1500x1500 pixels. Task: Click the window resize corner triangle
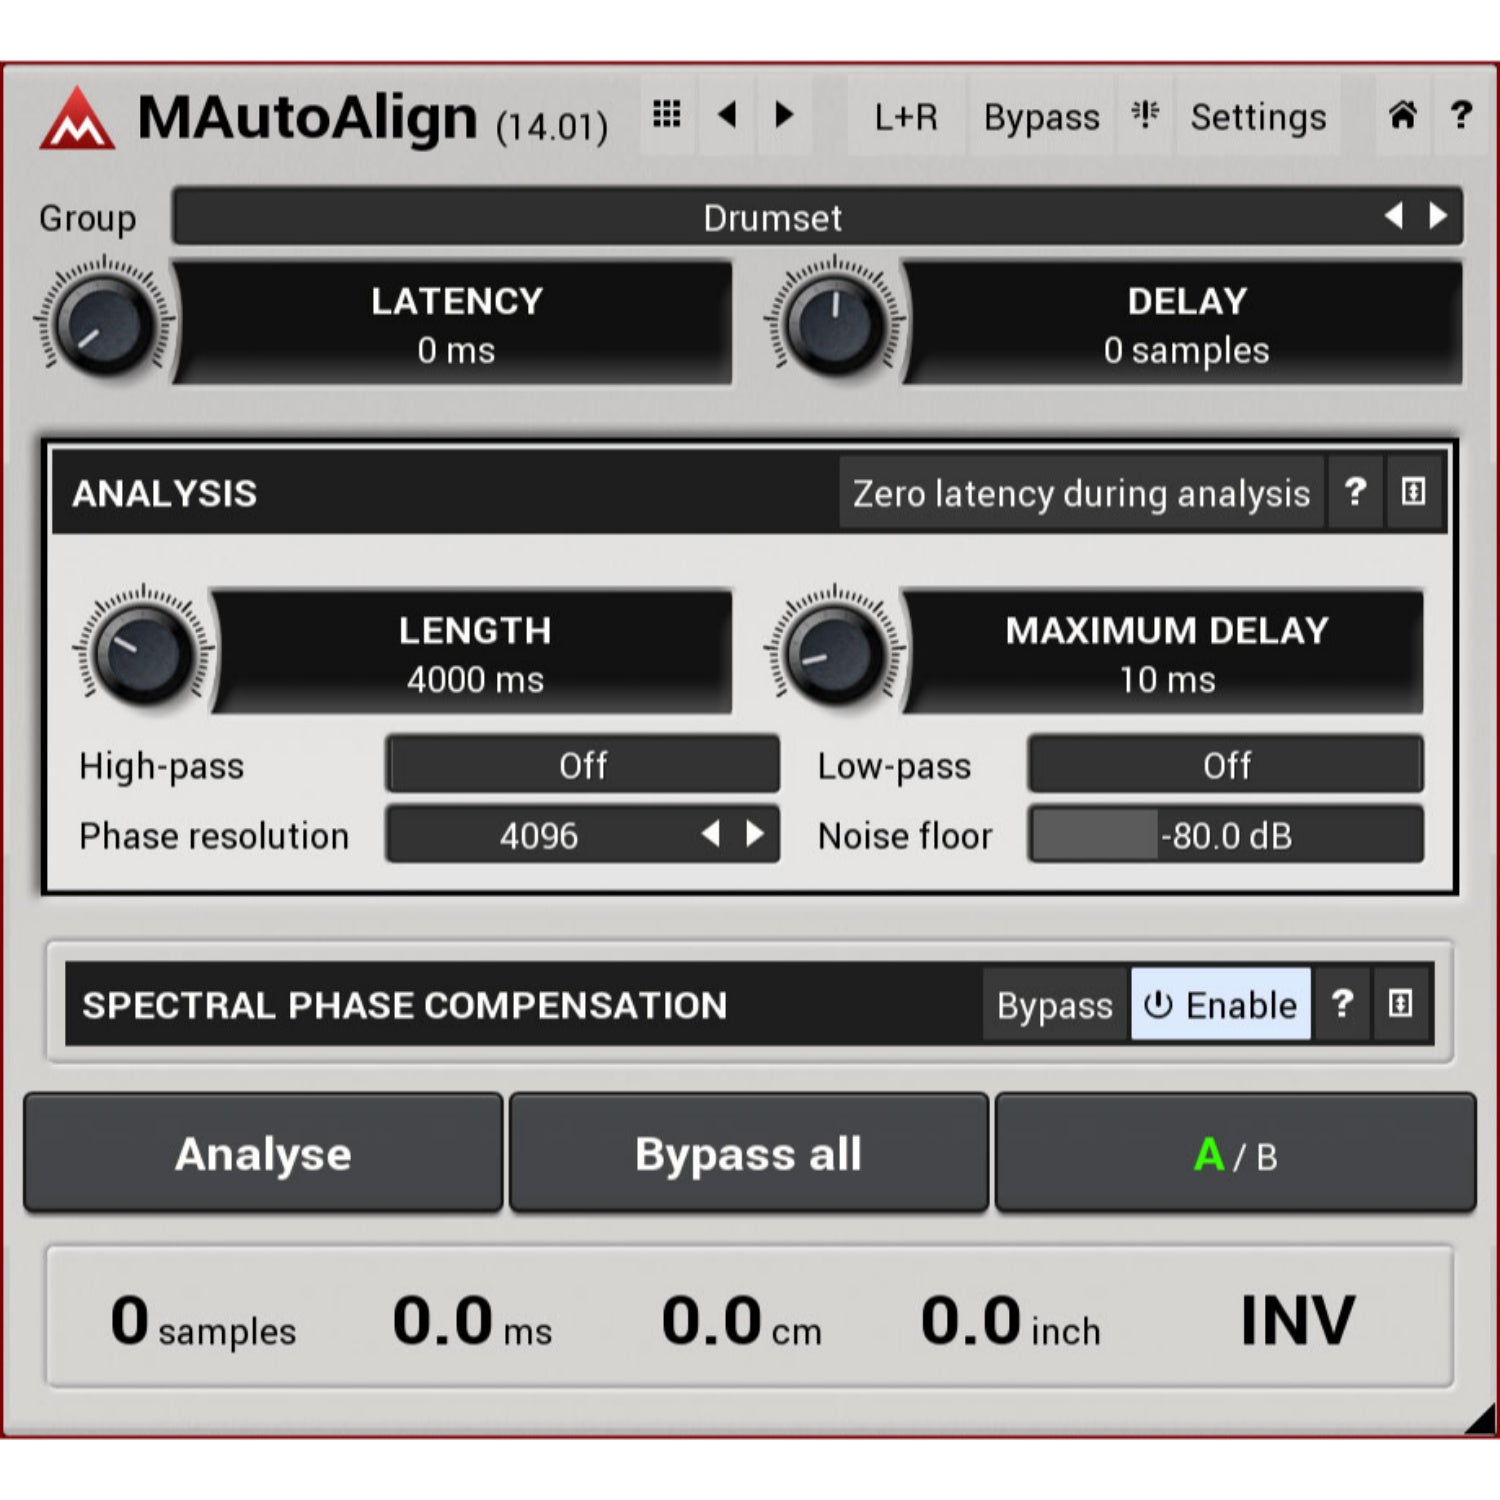1481,1419
